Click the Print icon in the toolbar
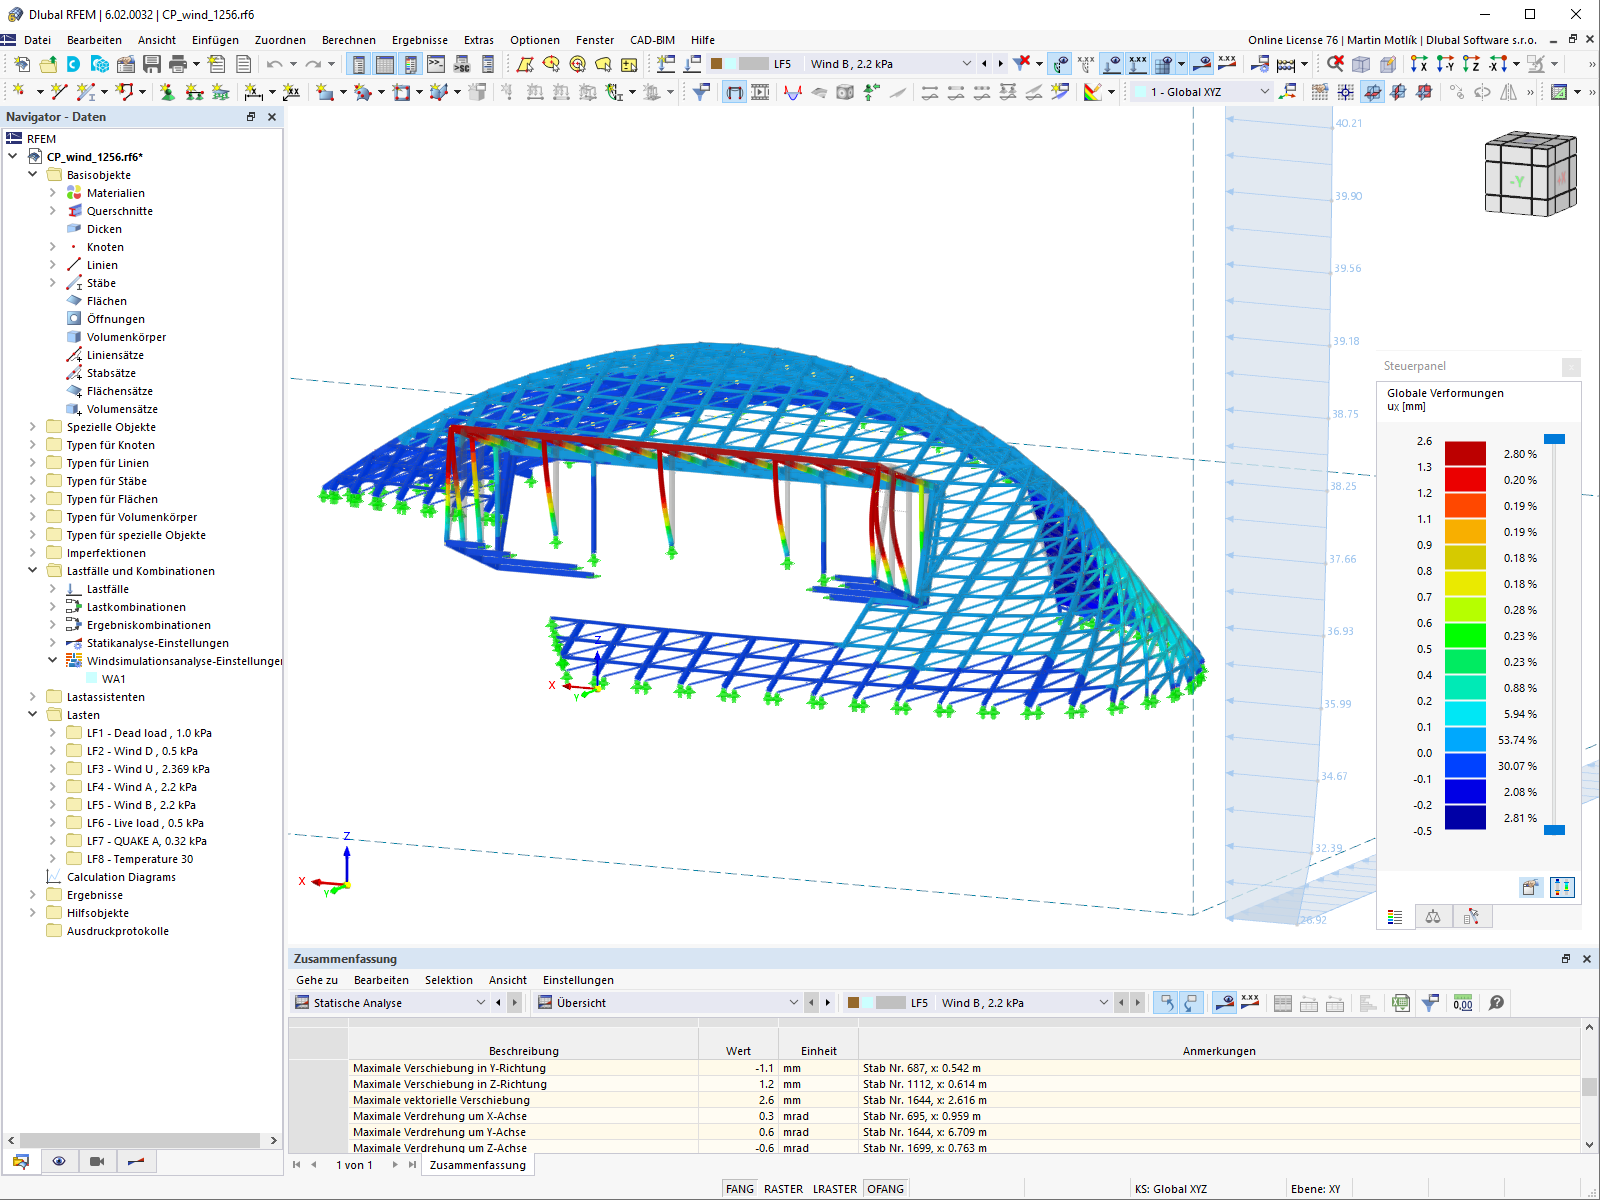 [x=178, y=64]
